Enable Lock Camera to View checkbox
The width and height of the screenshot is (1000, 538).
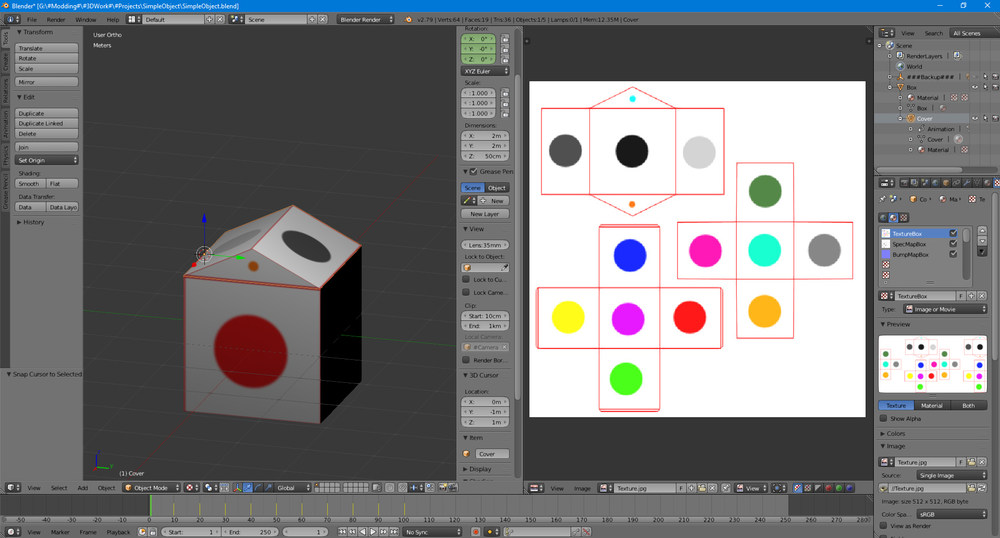(466, 292)
